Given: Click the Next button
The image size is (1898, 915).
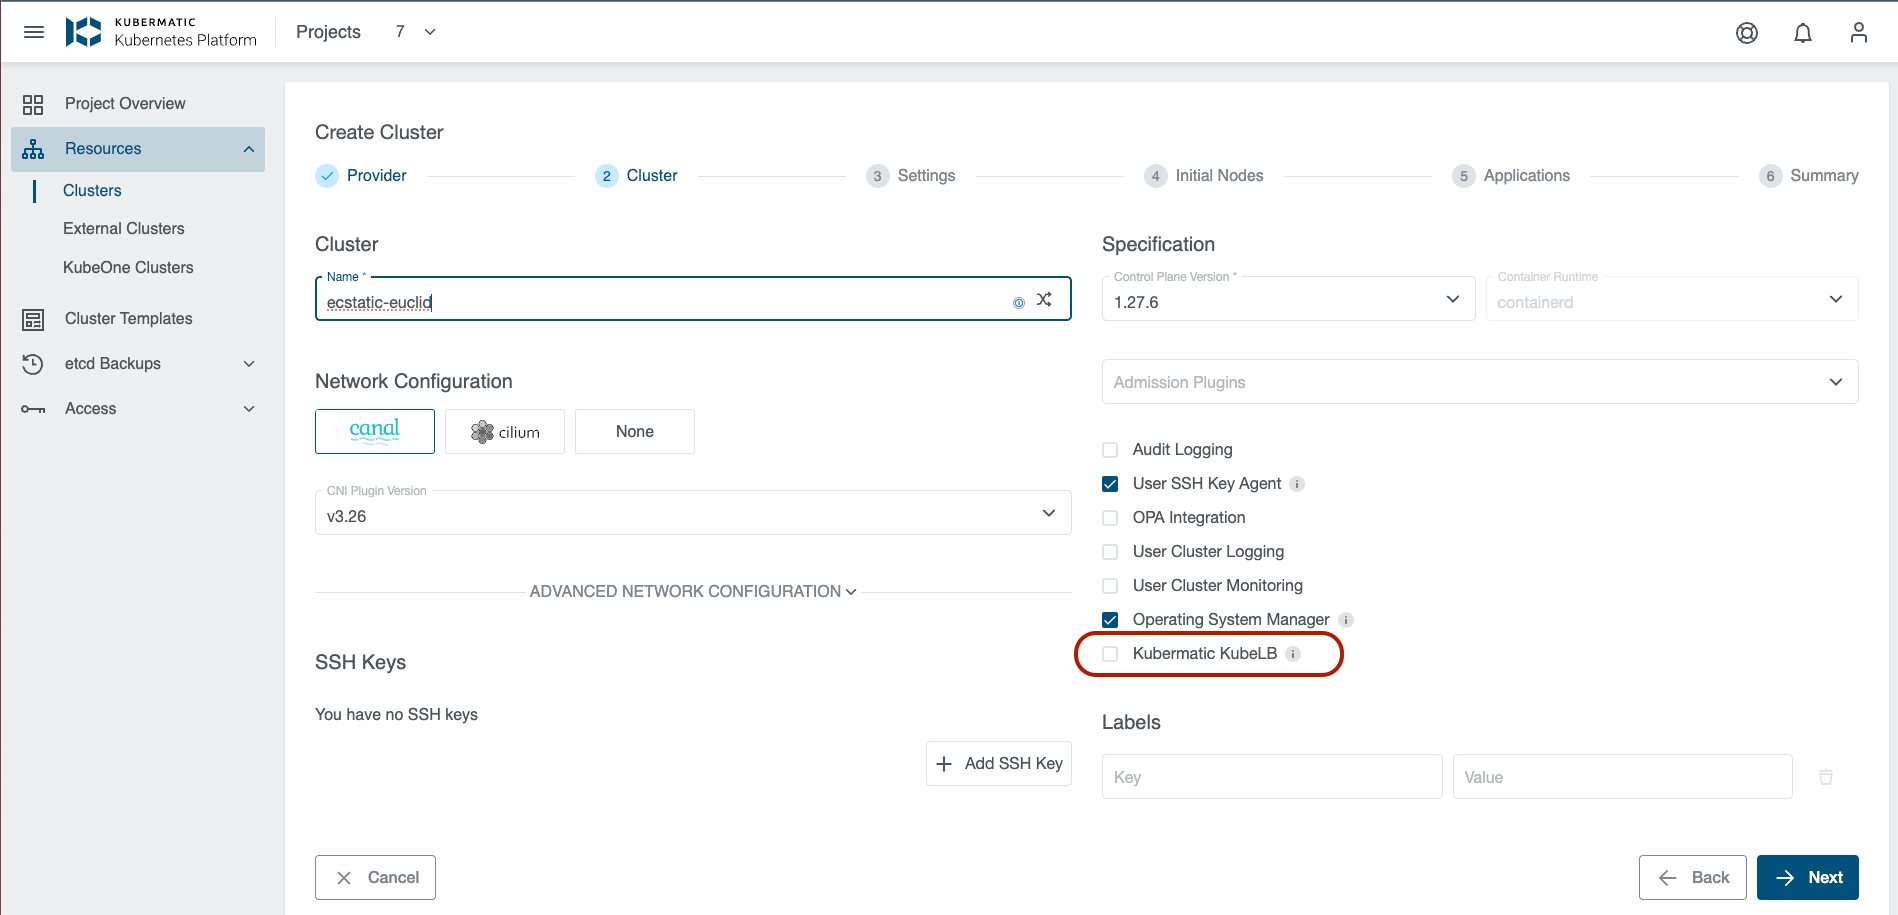Looking at the screenshot, I should click(1808, 877).
